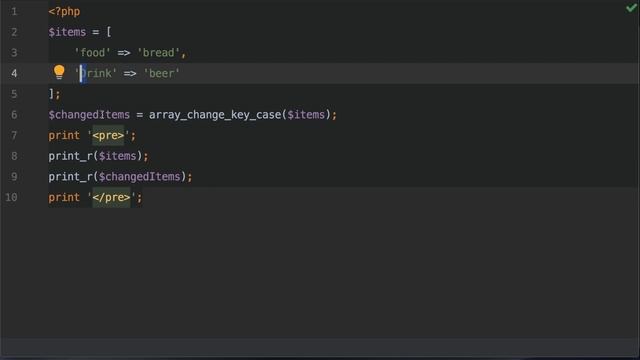Click 'print_r' on line 8
Screen dimensions: 640x360
(x=70, y=156)
